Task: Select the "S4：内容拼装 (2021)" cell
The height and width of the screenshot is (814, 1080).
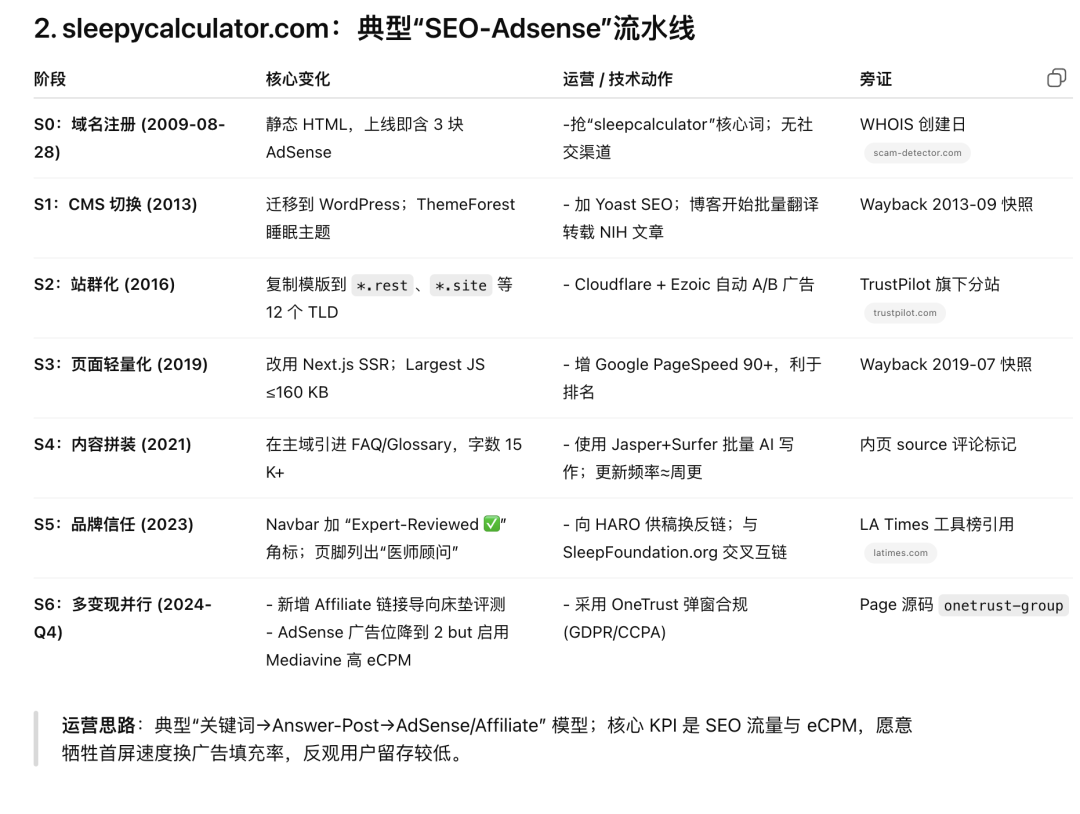Action: click(112, 444)
